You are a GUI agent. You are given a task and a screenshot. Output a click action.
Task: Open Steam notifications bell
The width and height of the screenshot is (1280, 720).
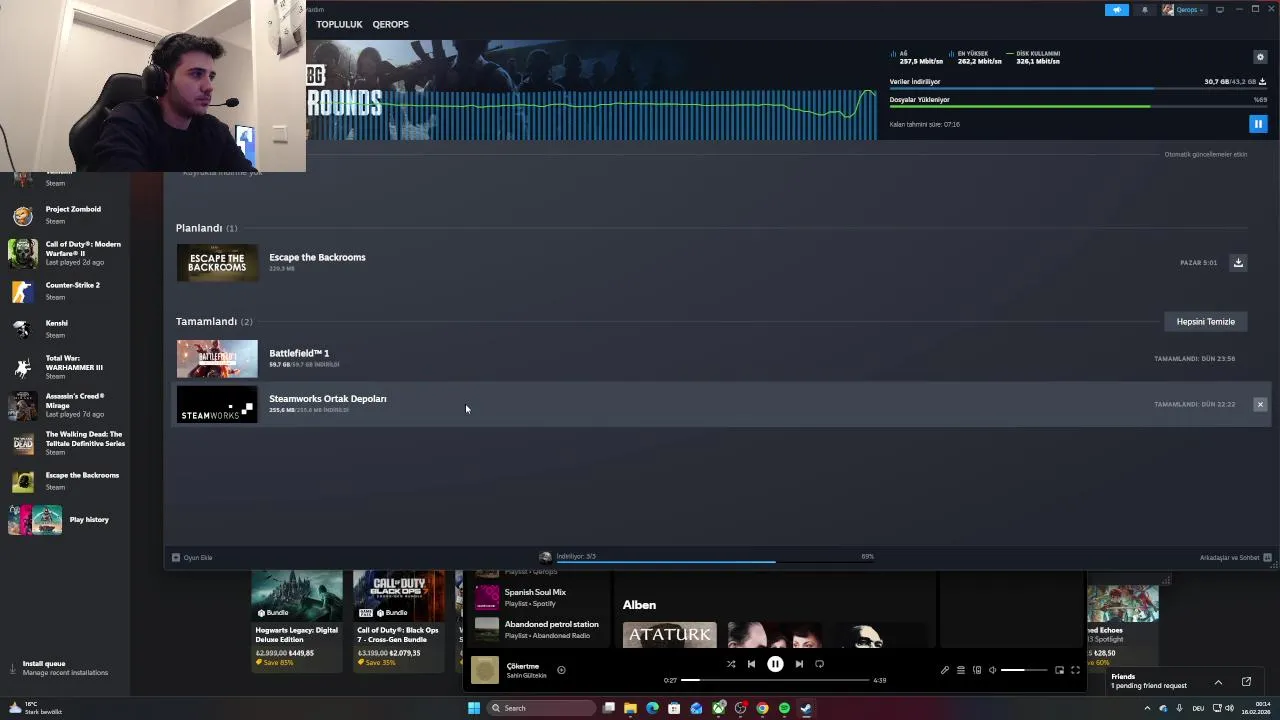click(x=1145, y=10)
